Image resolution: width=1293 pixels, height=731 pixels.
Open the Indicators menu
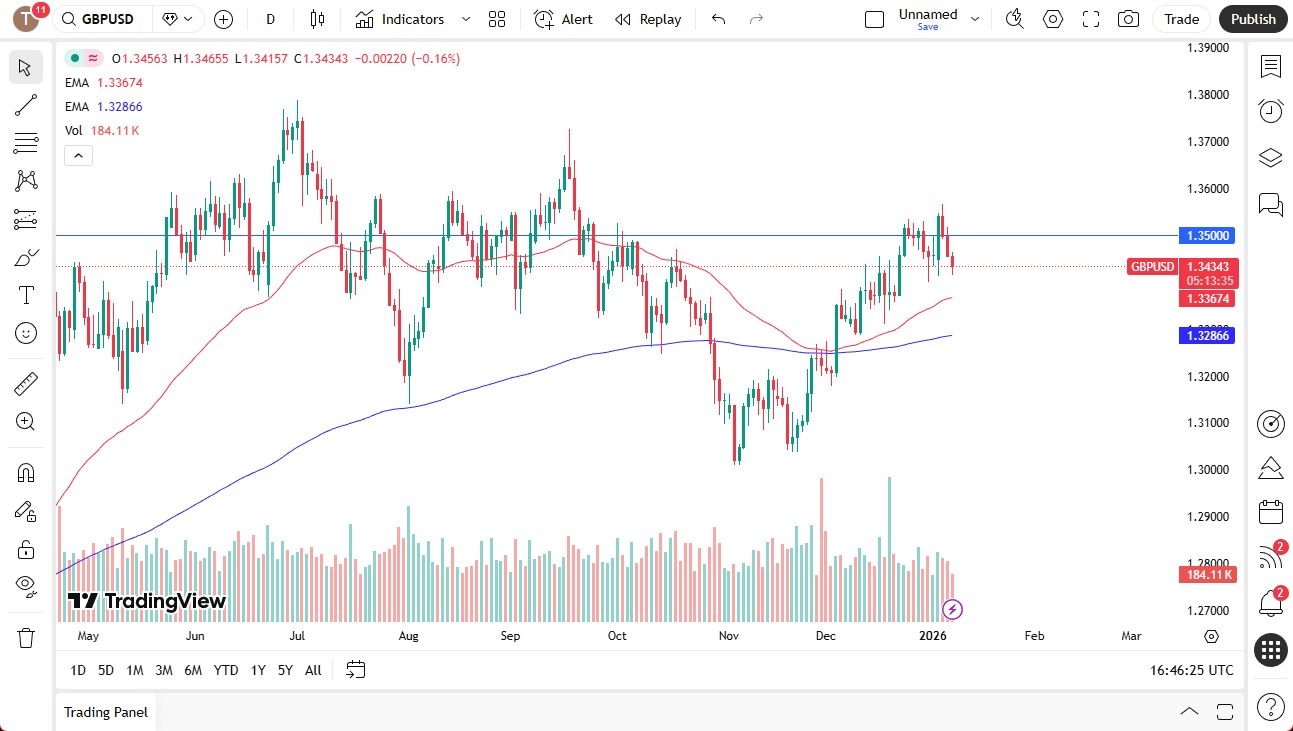coord(400,19)
